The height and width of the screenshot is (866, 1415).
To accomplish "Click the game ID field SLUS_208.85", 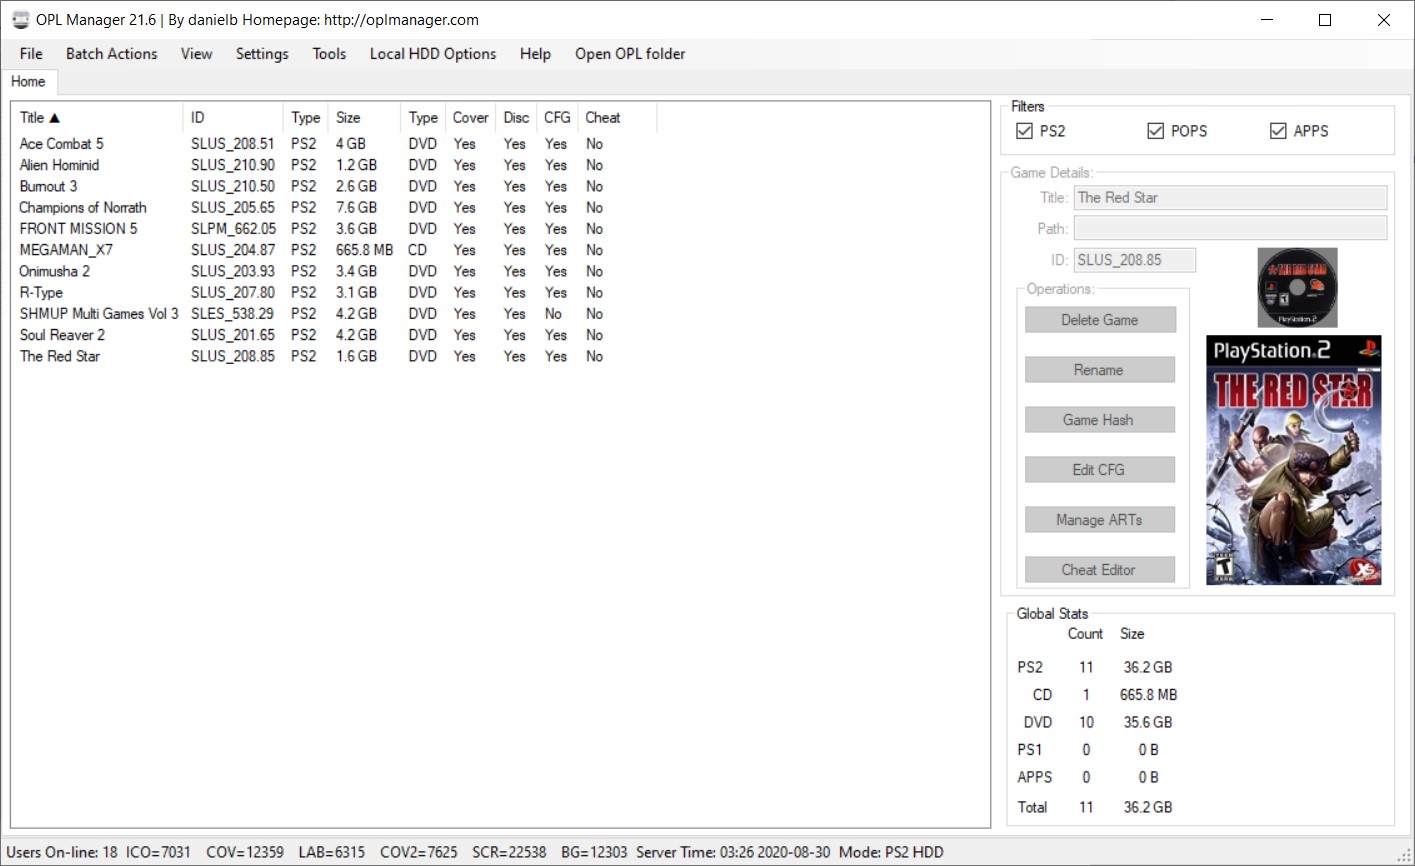I will point(1135,260).
